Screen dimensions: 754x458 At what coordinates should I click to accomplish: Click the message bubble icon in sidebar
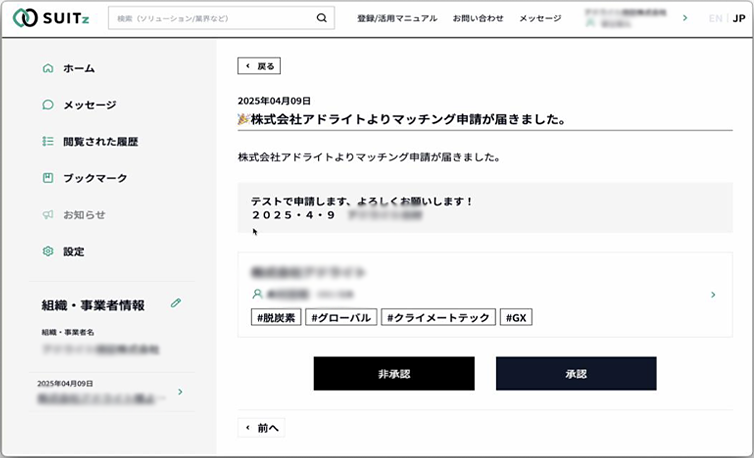48,105
